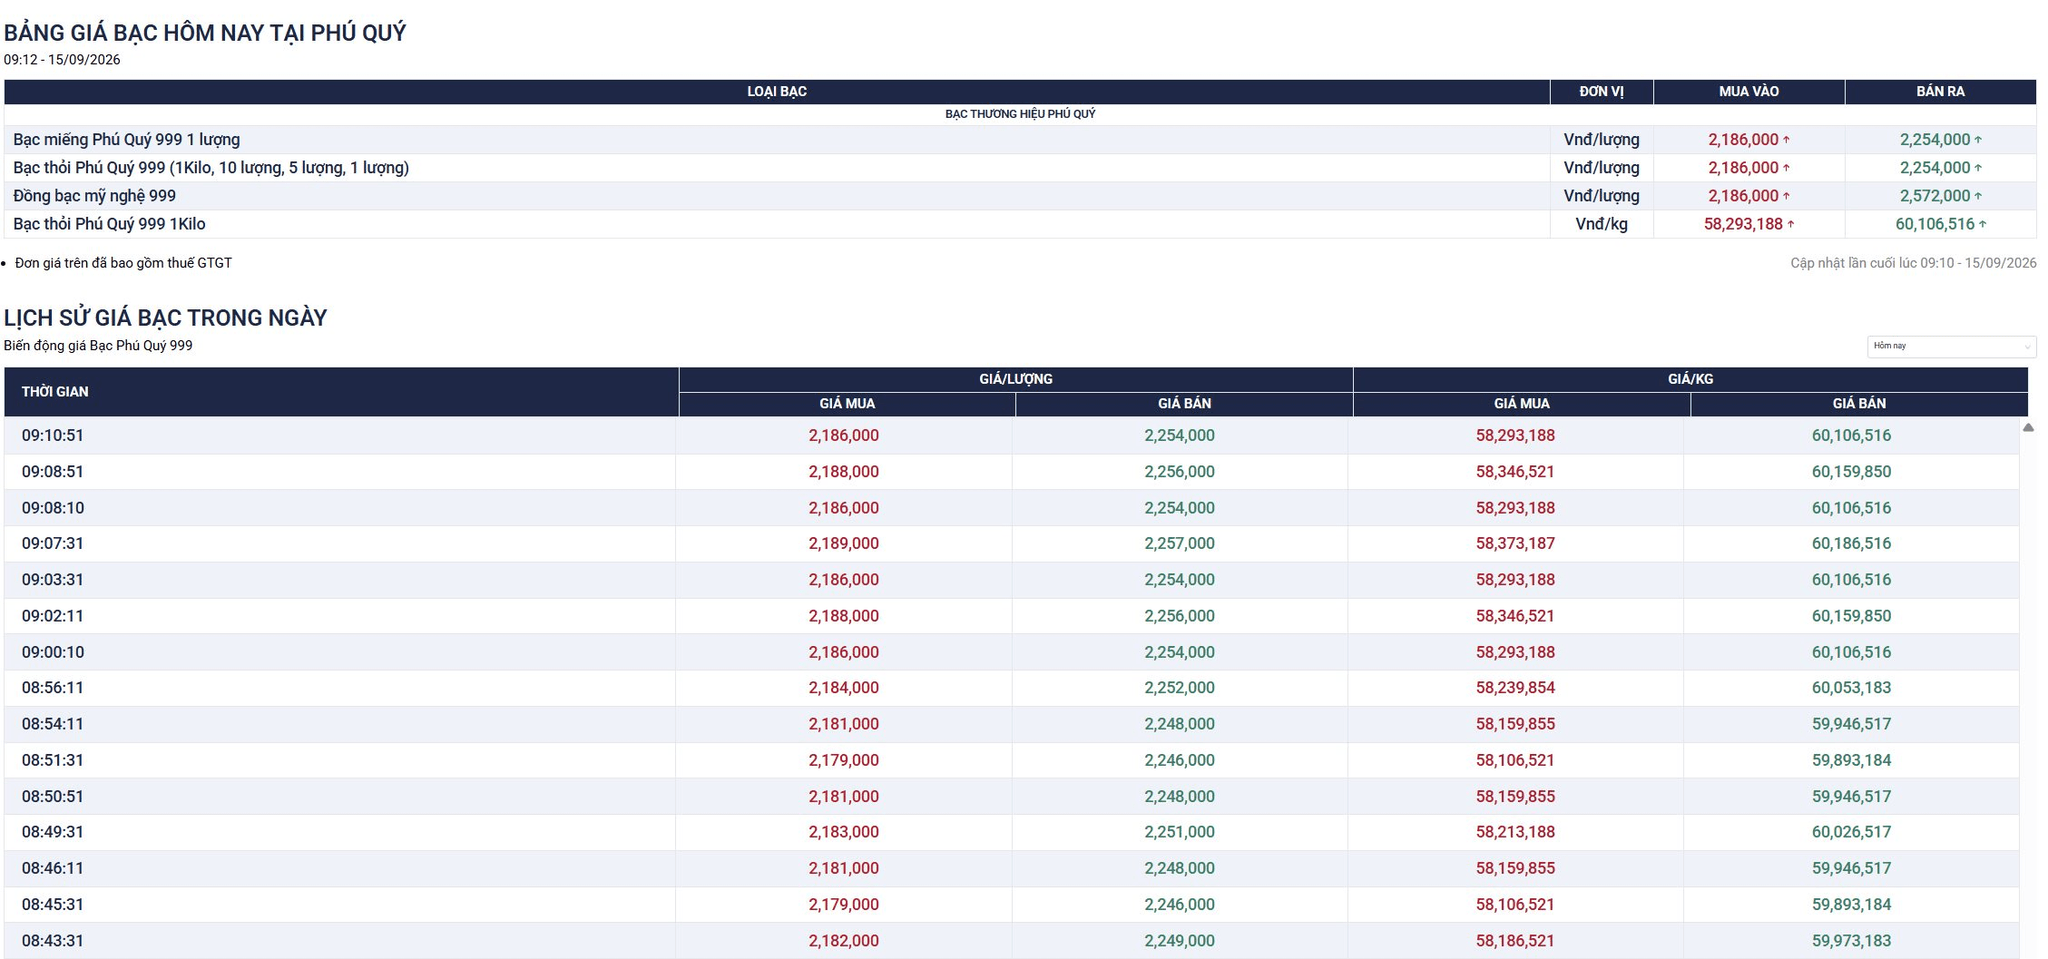This screenshot has height=959, width=2048.
Task: Click the MUA VÀO column header
Action: (x=1749, y=92)
